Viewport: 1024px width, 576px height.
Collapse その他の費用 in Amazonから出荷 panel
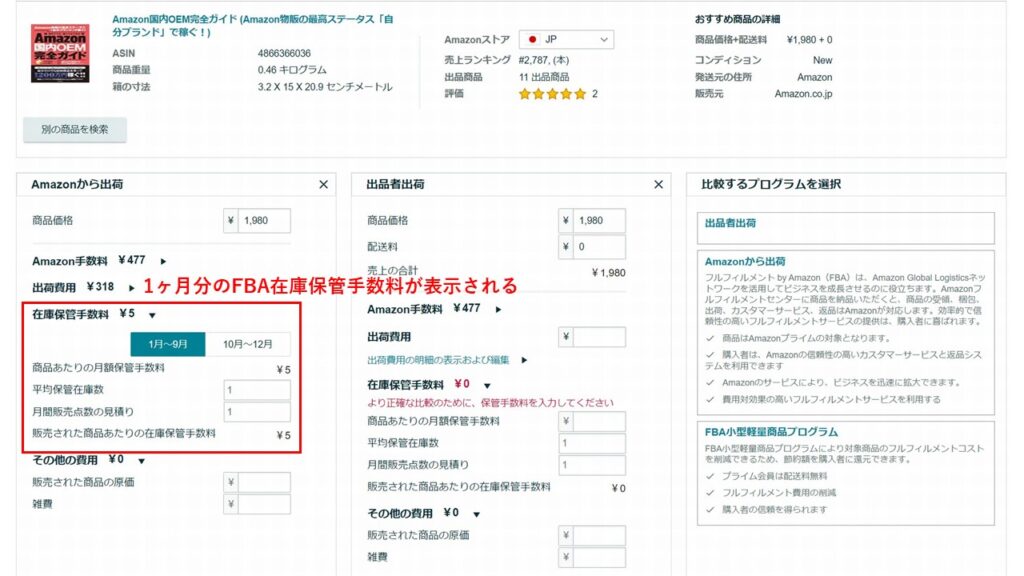(142, 461)
